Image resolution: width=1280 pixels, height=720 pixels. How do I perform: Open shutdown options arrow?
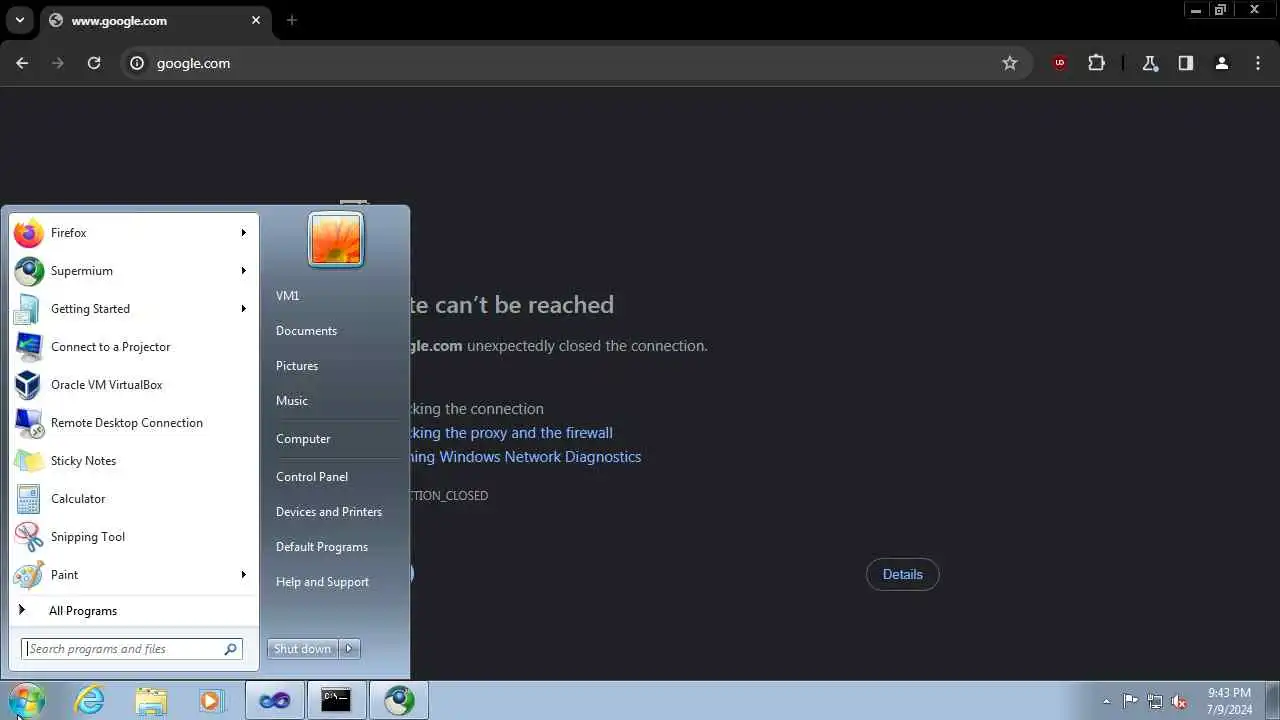click(x=349, y=649)
